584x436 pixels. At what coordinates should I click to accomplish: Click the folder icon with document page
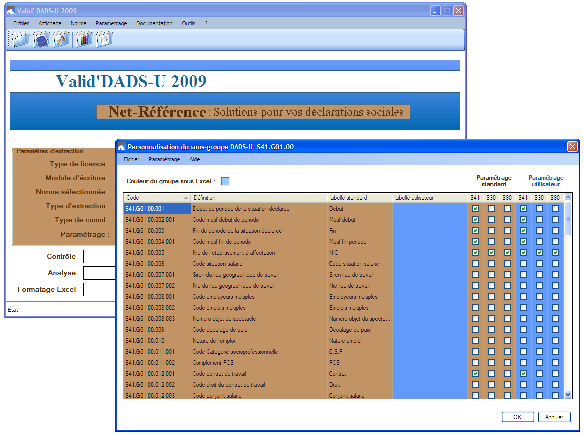pos(105,39)
